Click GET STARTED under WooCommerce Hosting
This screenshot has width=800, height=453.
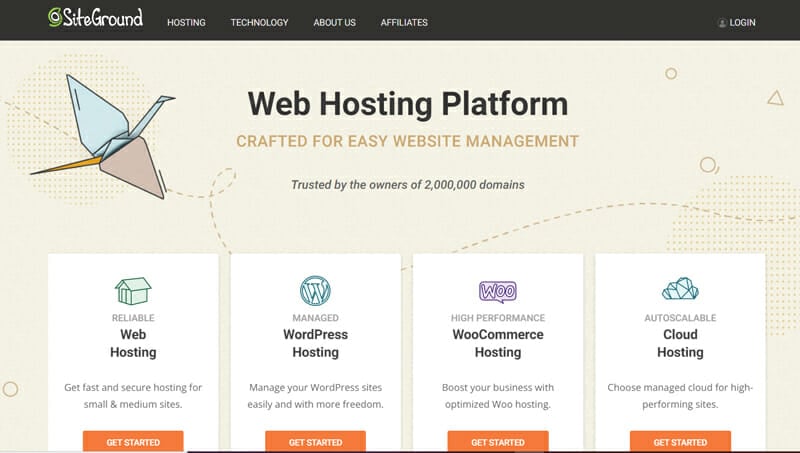point(498,442)
